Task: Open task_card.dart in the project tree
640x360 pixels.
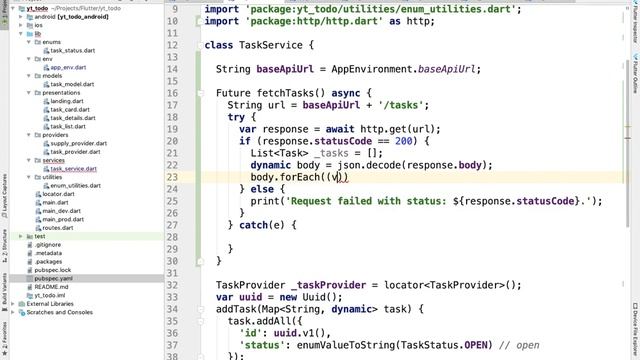Action: point(70,109)
